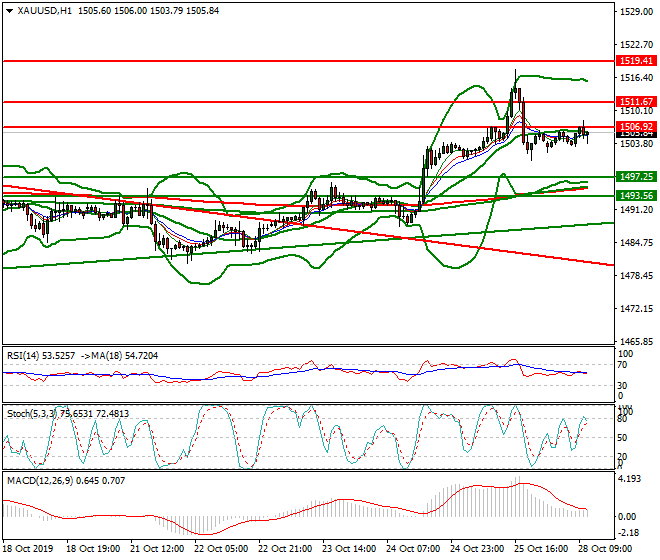
Task: Click the current price black label
Action: [636, 134]
